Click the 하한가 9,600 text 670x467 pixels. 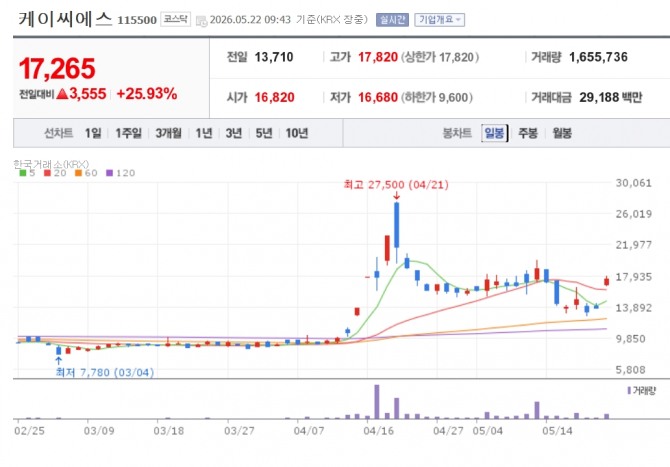437,97
